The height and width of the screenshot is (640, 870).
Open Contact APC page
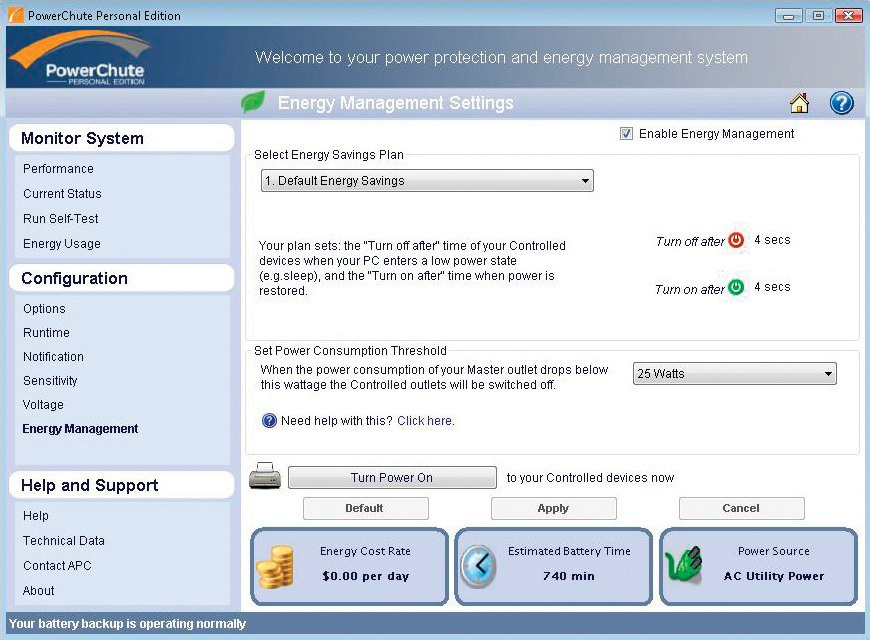[57, 566]
